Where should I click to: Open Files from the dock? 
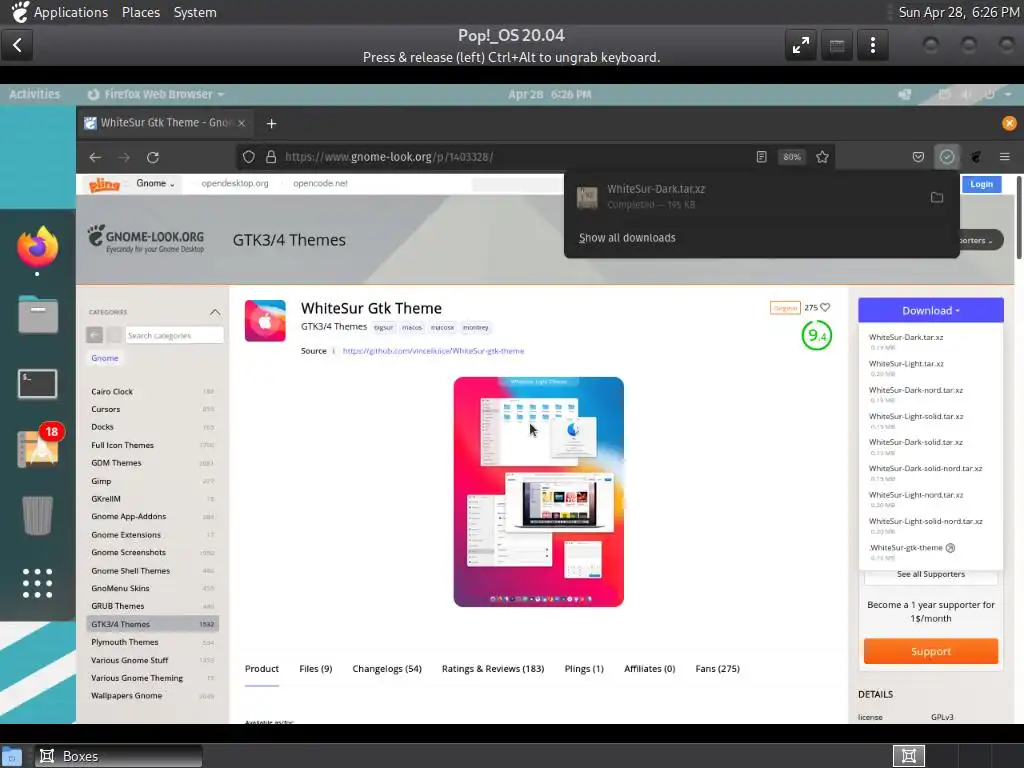point(38,315)
